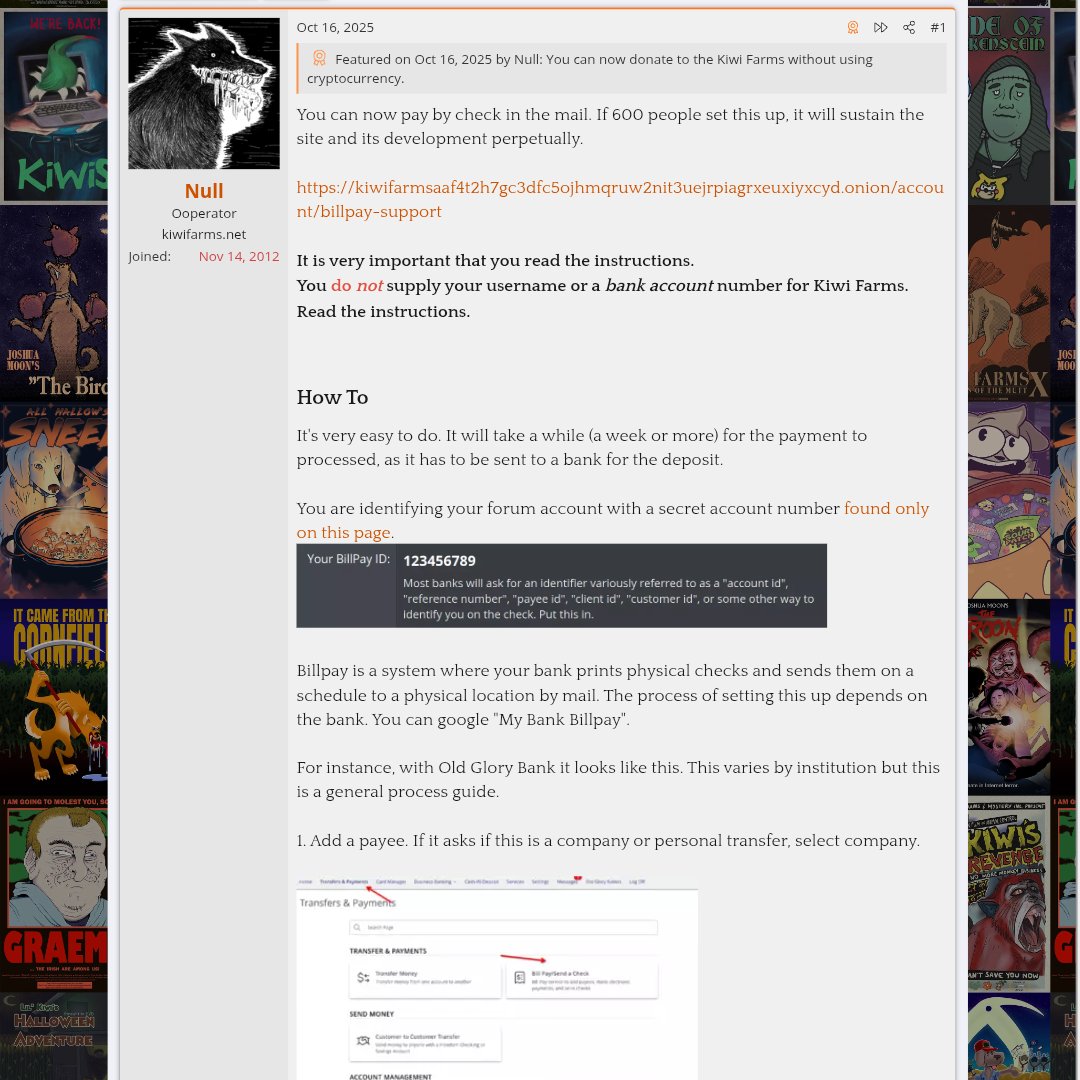1080x1080 pixels.
Task: Click the Null wolf avatar image
Action: click(204, 94)
